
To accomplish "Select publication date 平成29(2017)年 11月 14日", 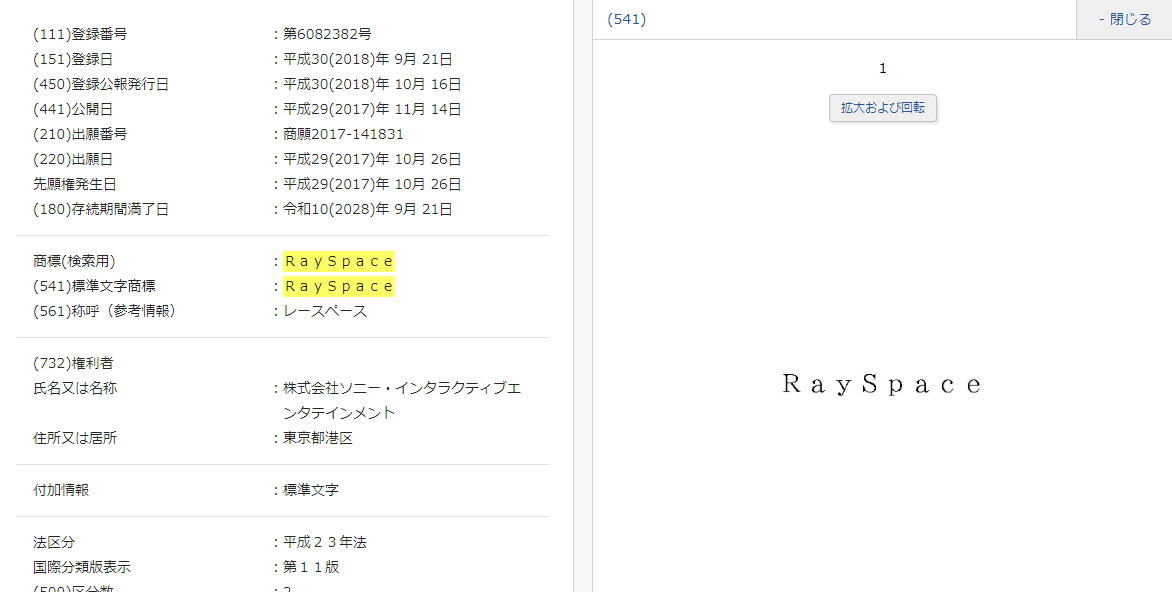I will [x=372, y=109].
